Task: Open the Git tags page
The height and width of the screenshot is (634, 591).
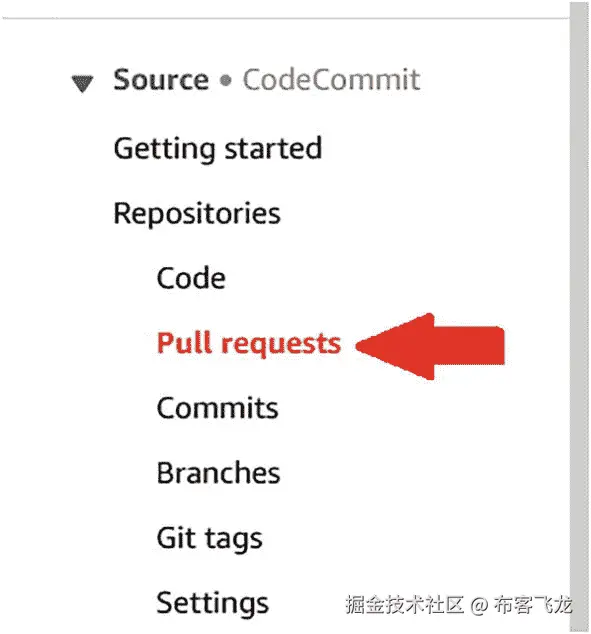Action: pyautogui.click(x=209, y=539)
